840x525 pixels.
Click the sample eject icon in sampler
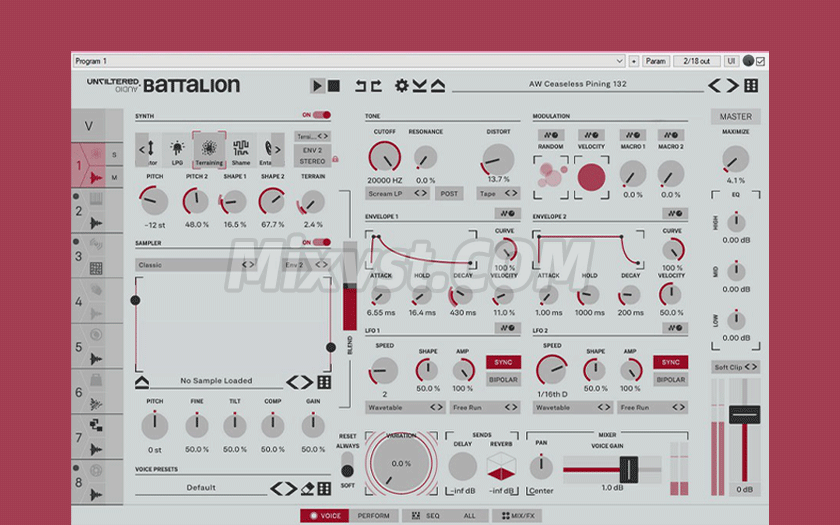click(x=142, y=381)
